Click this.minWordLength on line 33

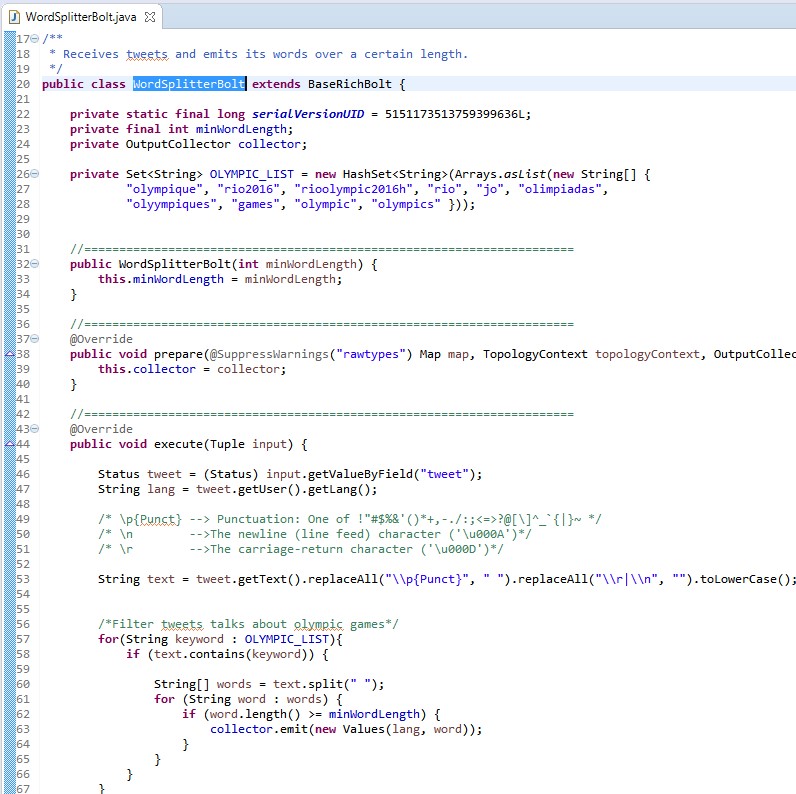(160, 279)
